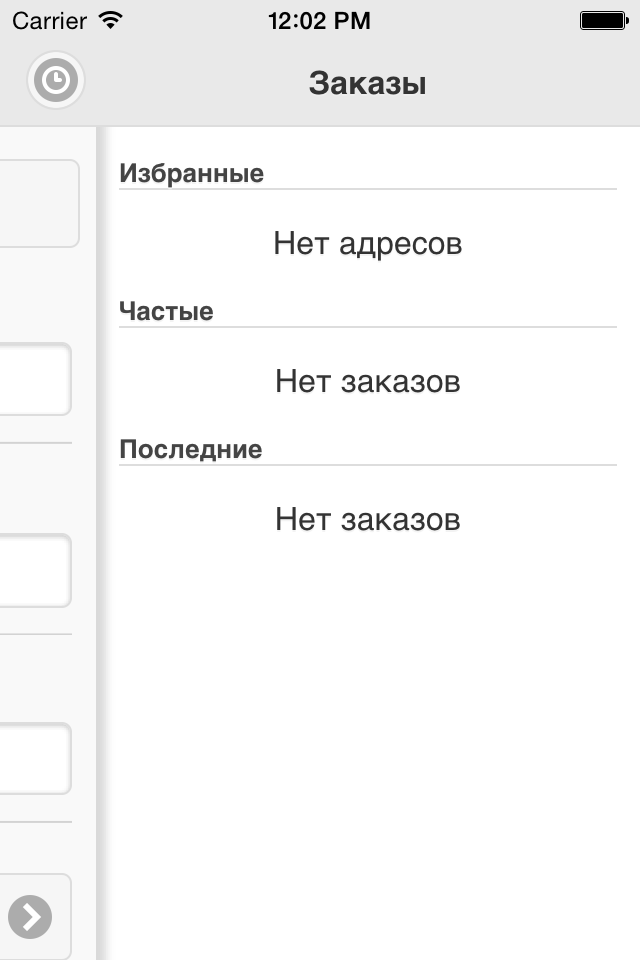Screen dimensions: 640x960
Task: Tap Нет заказов under Последние
Action: pyautogui.click(x=367, y=519)
